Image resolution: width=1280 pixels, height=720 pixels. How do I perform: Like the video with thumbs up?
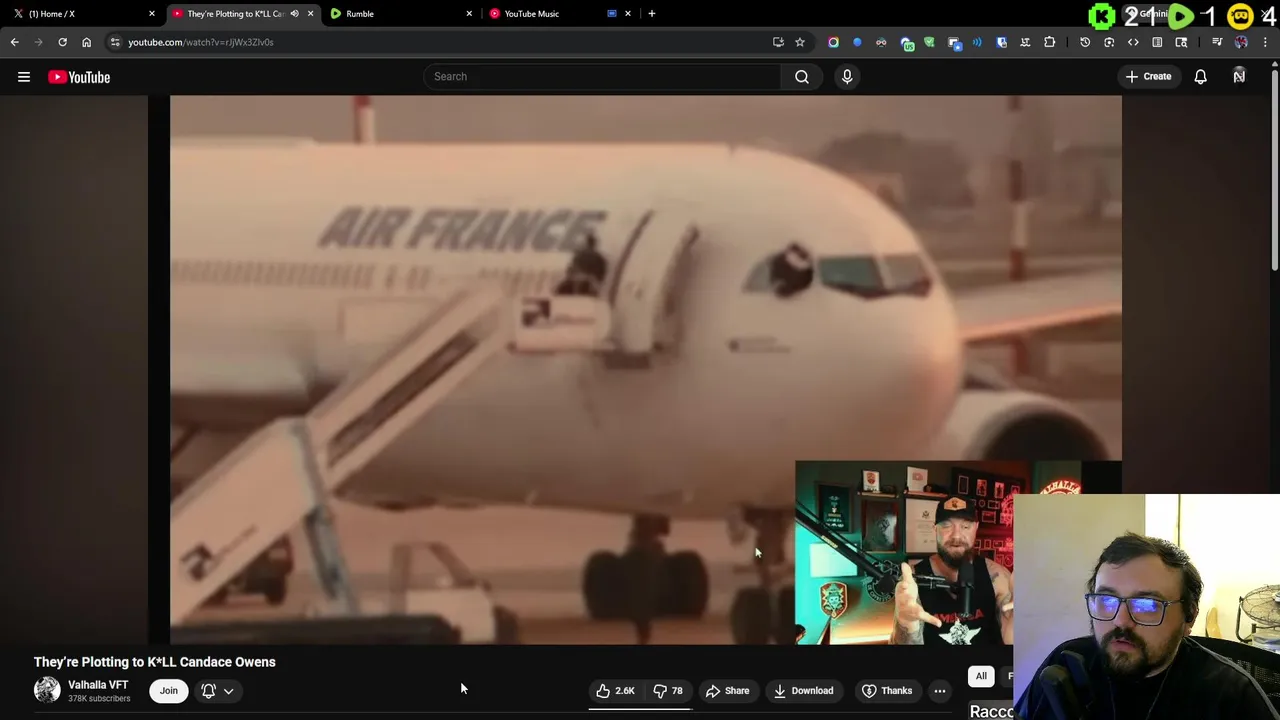tap(615, 691)
